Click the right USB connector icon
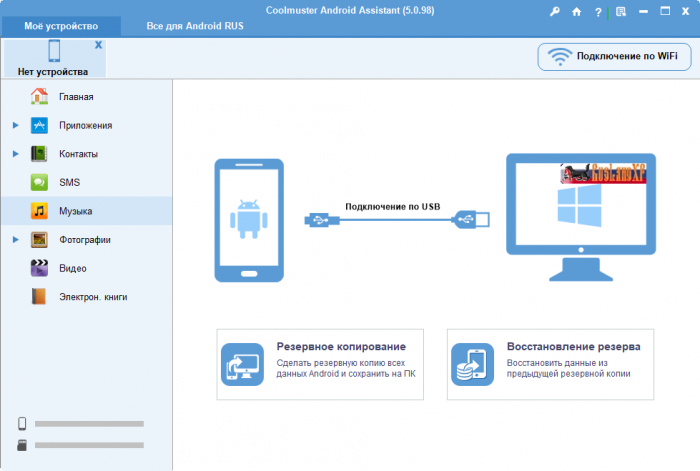Viewport: 700px width, 471px height. tap(471, 220)
